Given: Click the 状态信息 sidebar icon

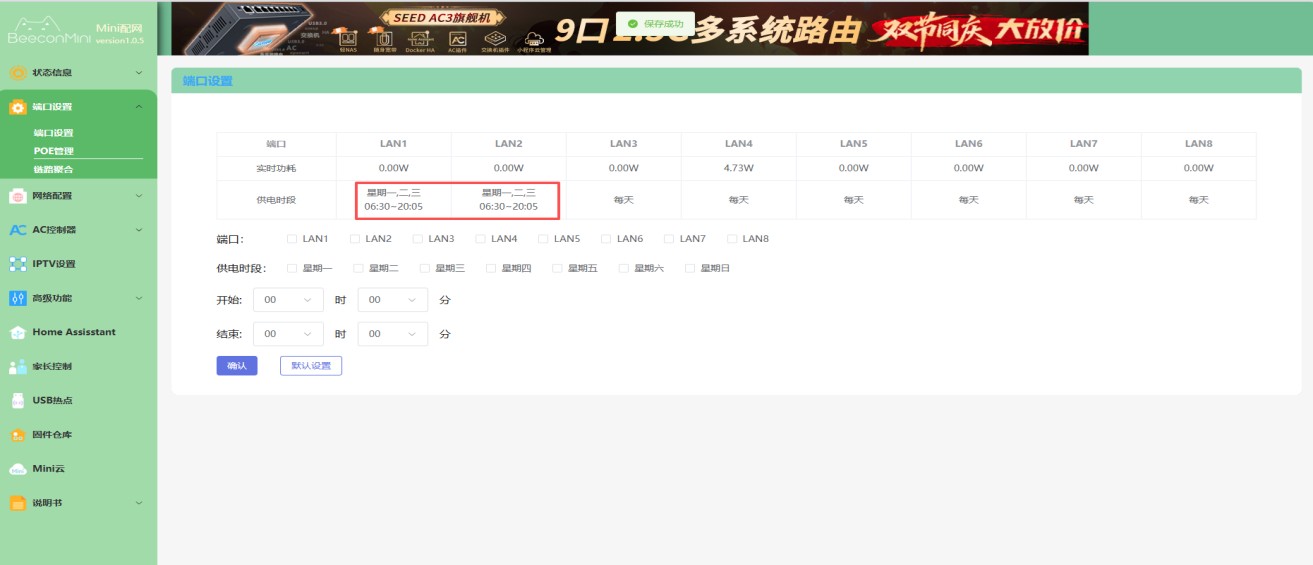Looking at the screenshot, I should [x=17, y=73].
